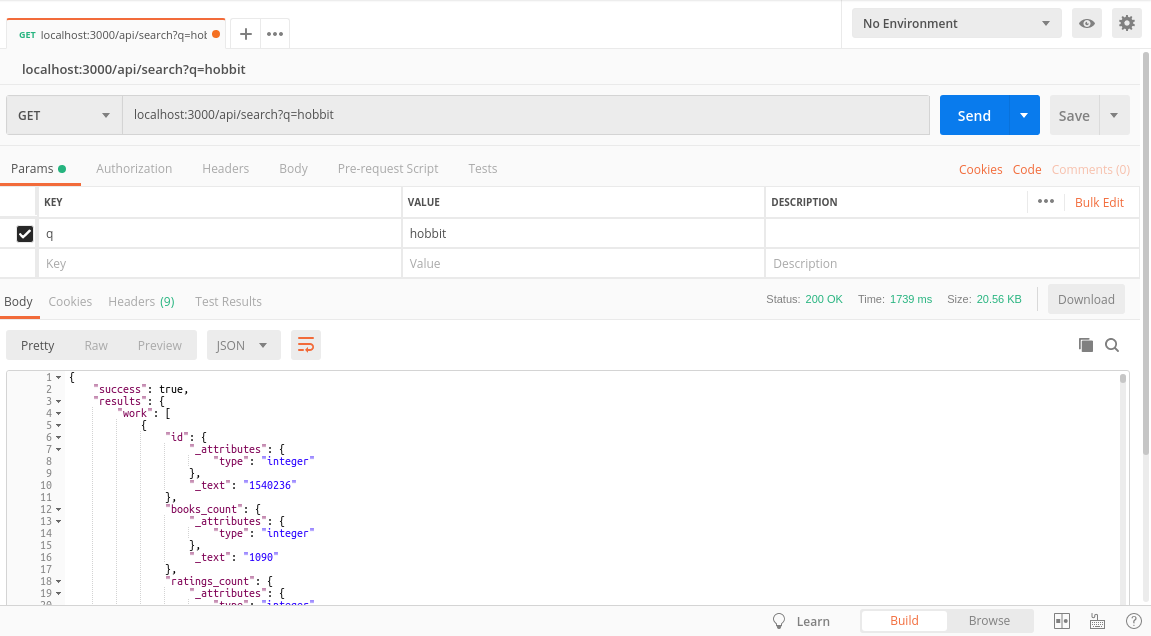This screenshot has width=1151, height=636.
Task: Edit the q key cell
Action: 219,234
